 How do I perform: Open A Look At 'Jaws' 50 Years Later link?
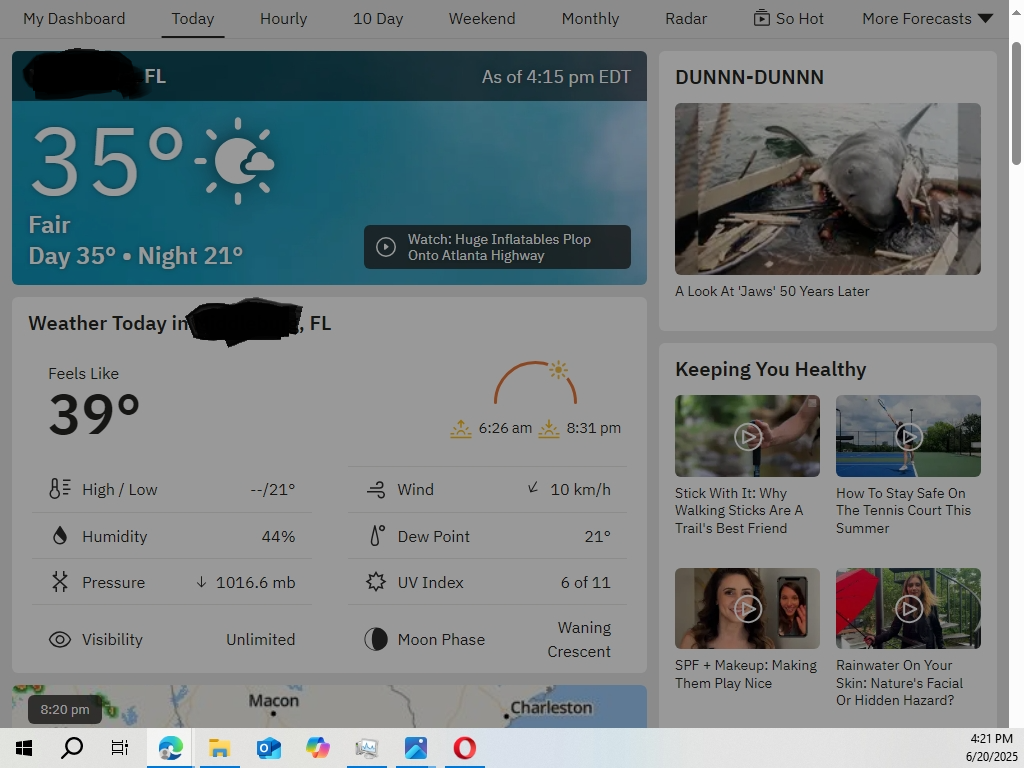click(x=772, y=291)
